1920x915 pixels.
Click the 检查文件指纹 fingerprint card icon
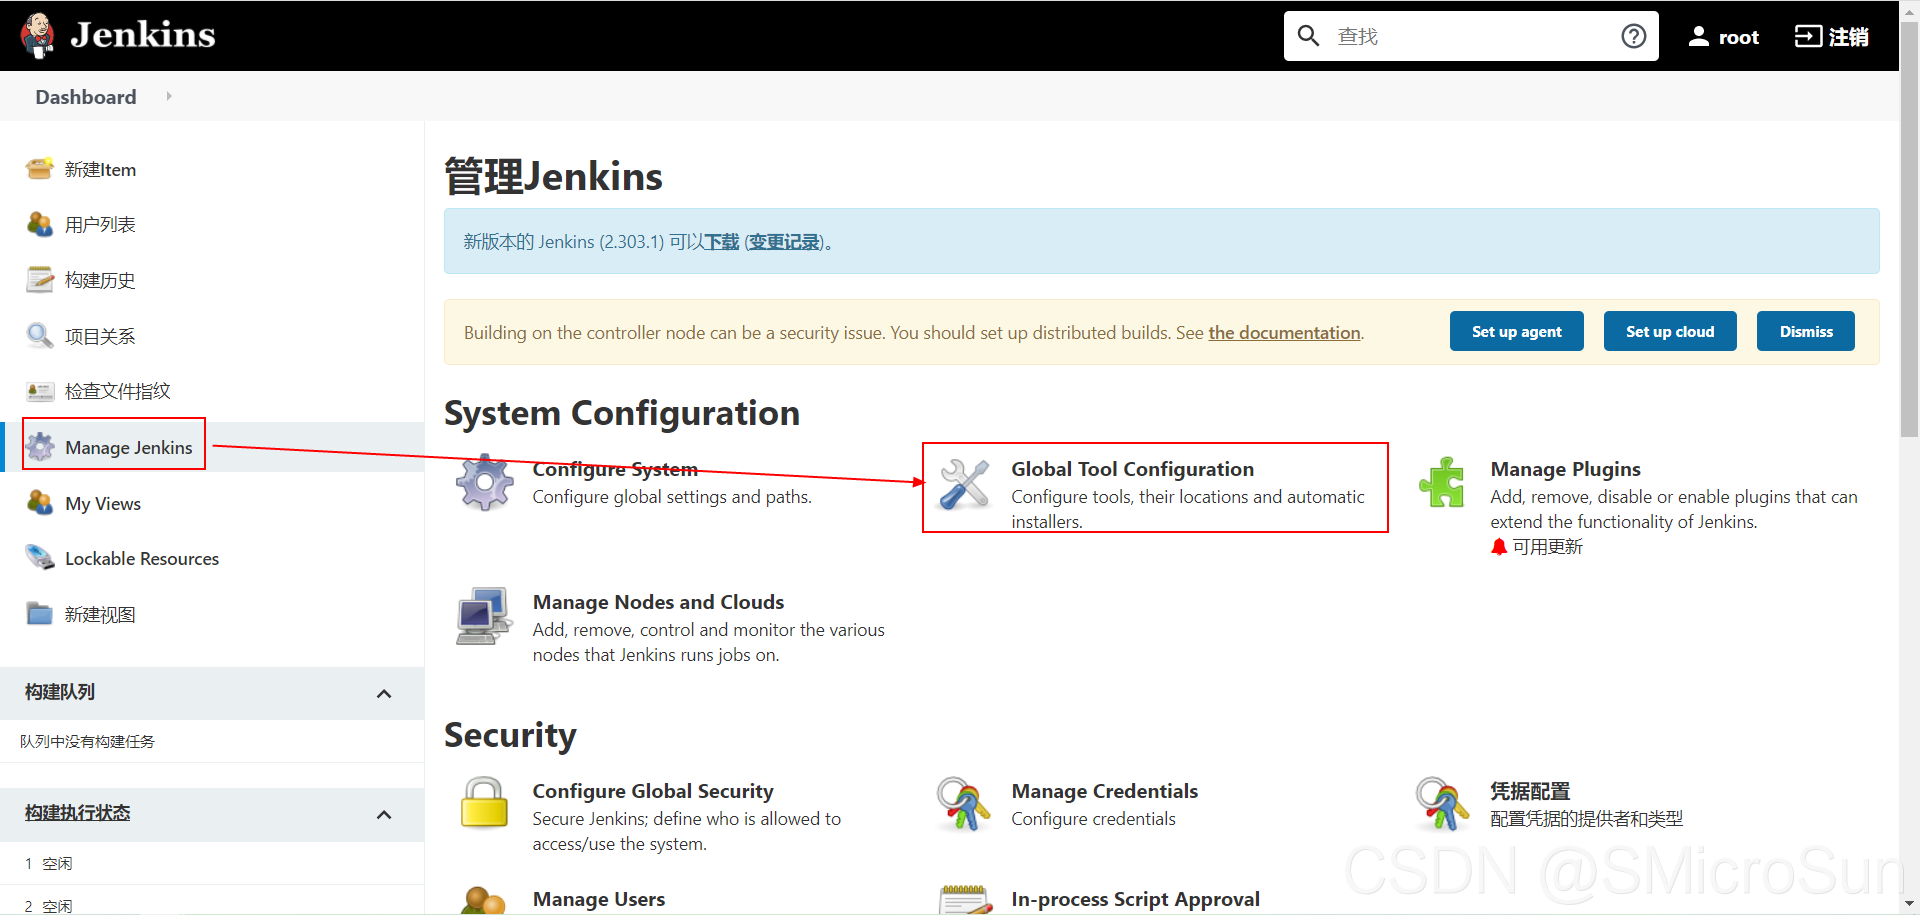pyautogui.click(x=40, y=391)
